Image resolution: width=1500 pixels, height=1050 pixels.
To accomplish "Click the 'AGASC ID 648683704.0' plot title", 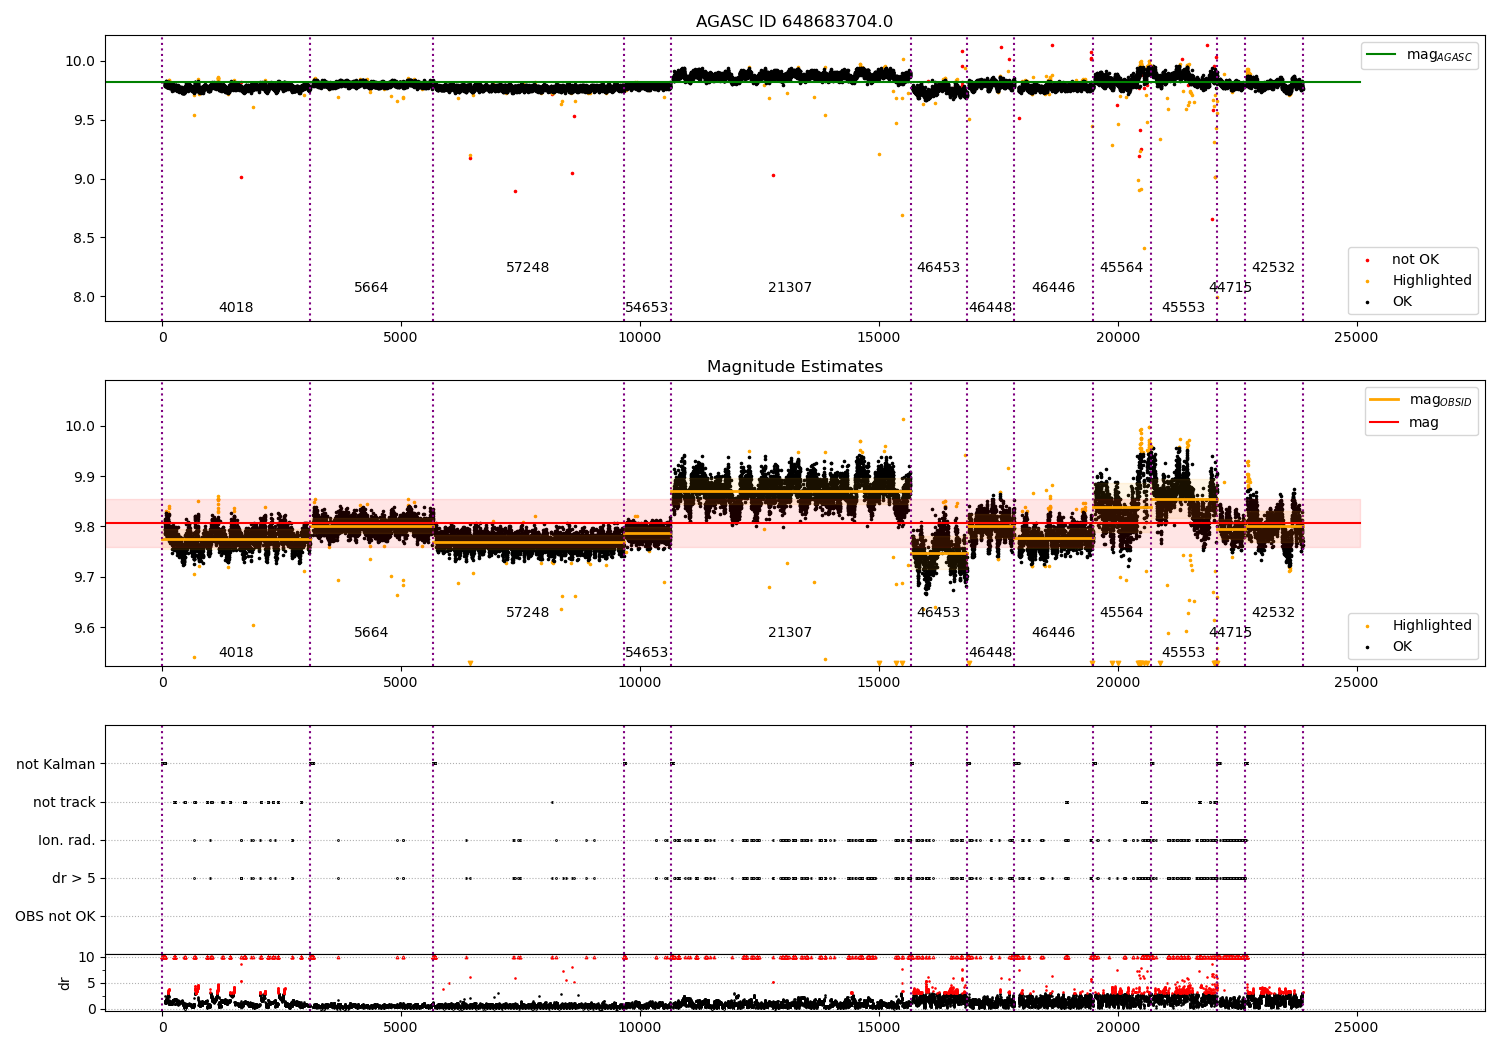I will click(x=794, y=22).
